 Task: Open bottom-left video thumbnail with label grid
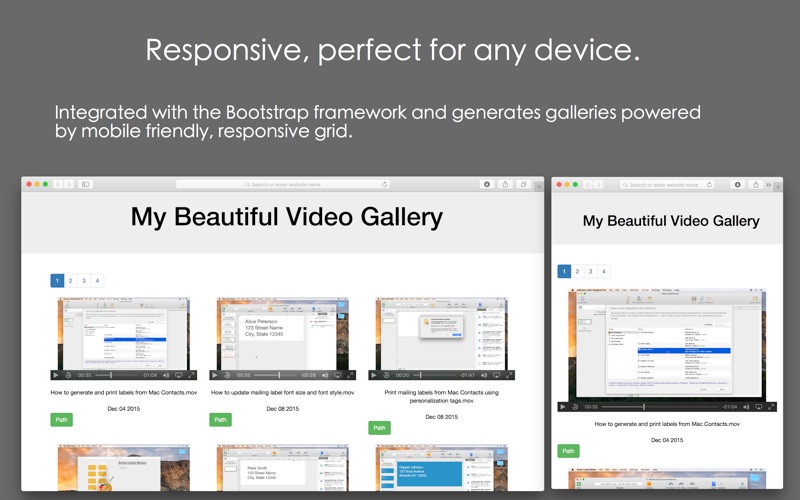[123, 468]
